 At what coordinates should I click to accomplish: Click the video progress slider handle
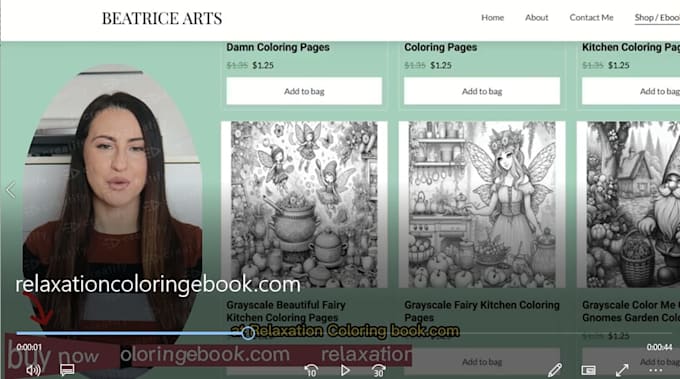pos(248,333)
